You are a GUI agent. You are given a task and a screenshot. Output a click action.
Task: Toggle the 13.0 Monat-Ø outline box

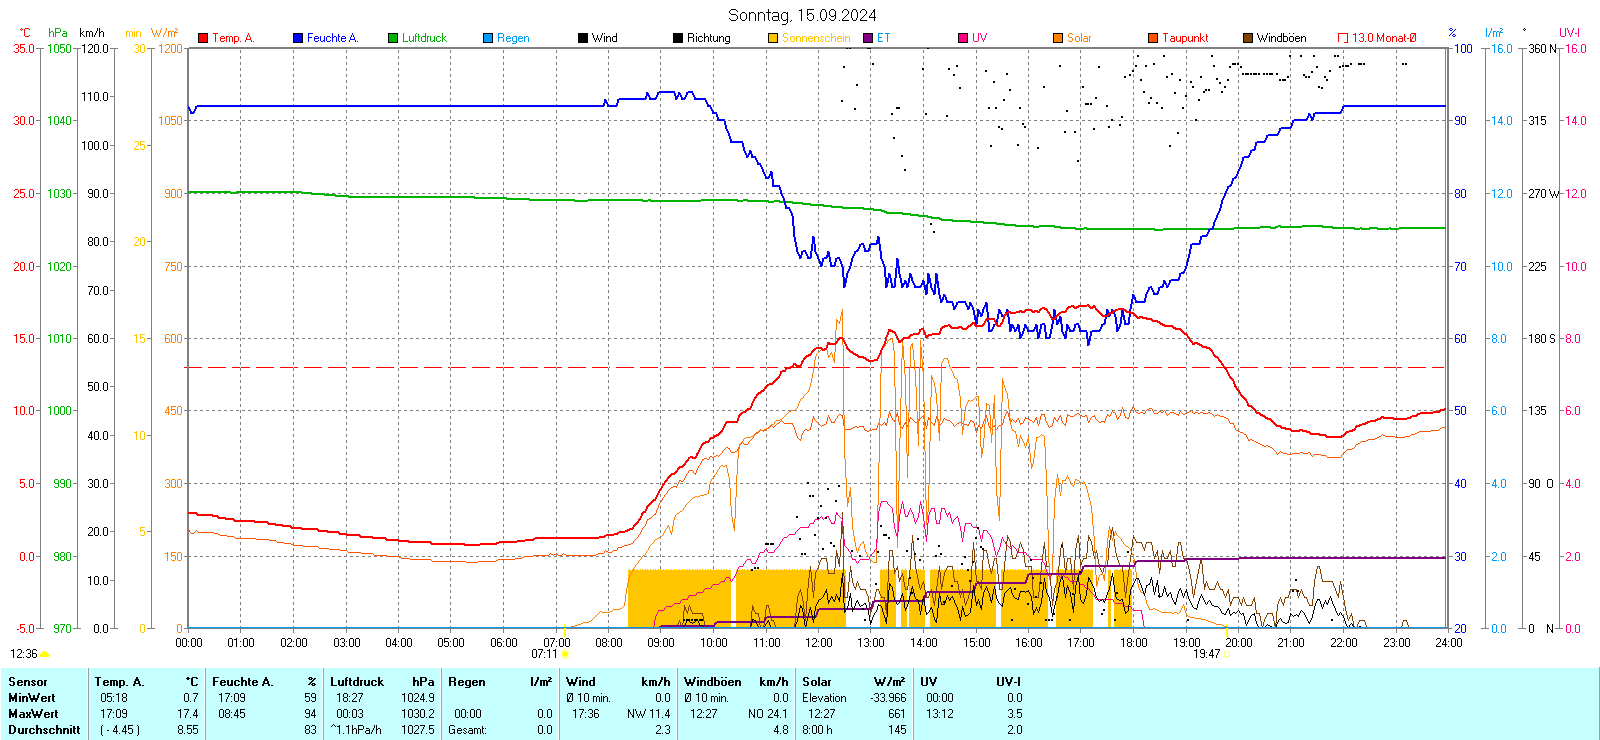pos(1343,38)
